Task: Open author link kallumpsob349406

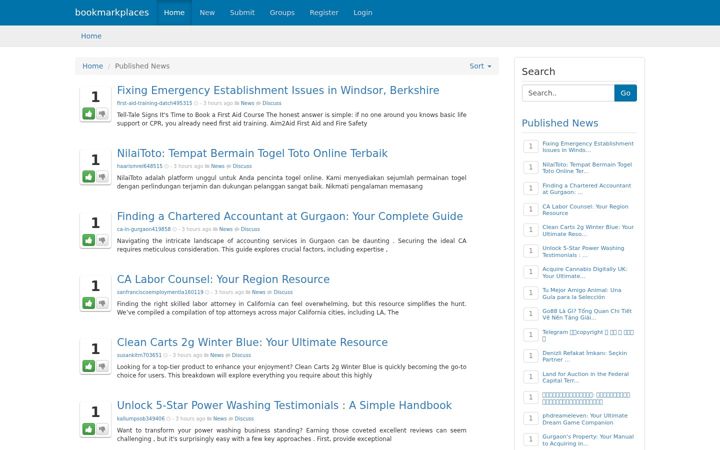Action: point(141,418)
